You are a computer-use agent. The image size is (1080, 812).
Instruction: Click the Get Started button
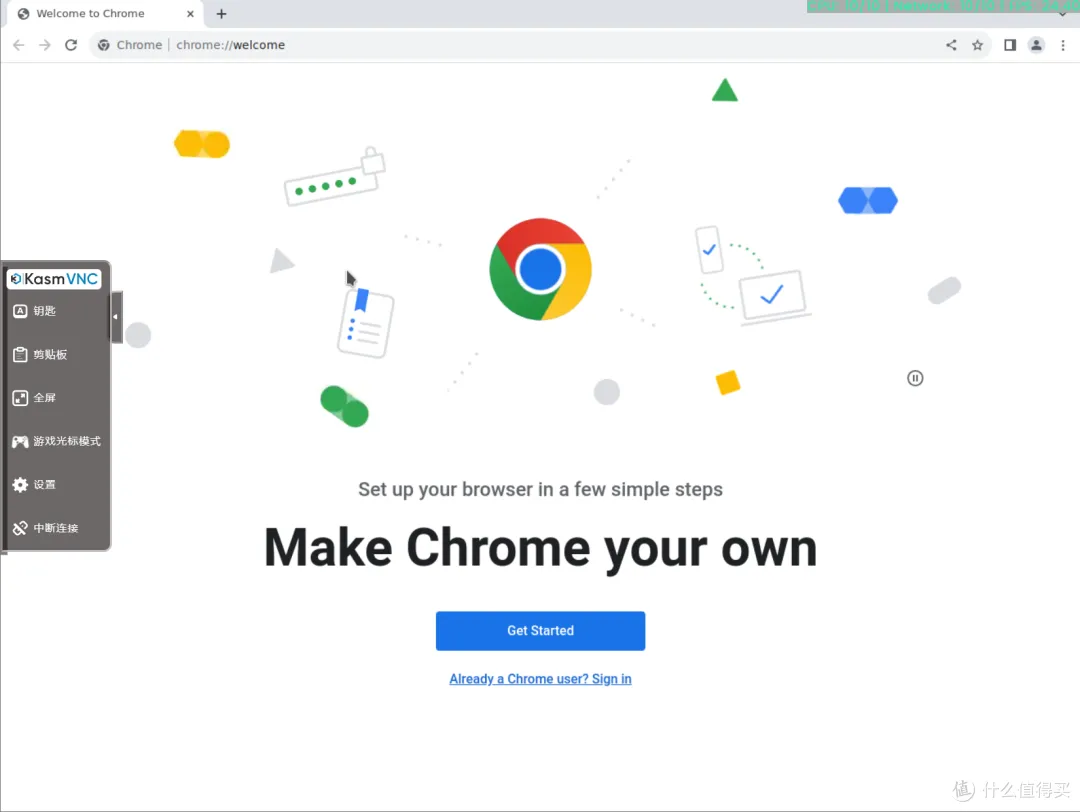coord(540,631)
